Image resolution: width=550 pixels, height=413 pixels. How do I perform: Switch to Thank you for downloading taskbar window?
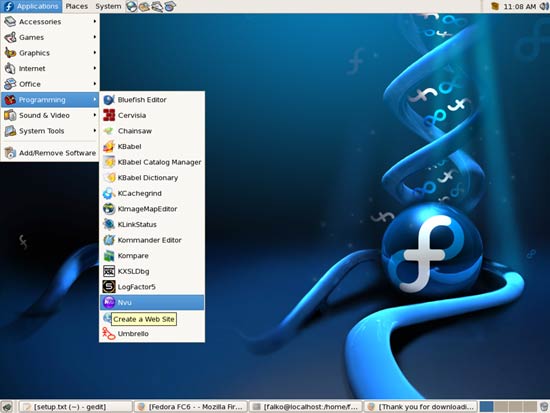coord(421,407)
